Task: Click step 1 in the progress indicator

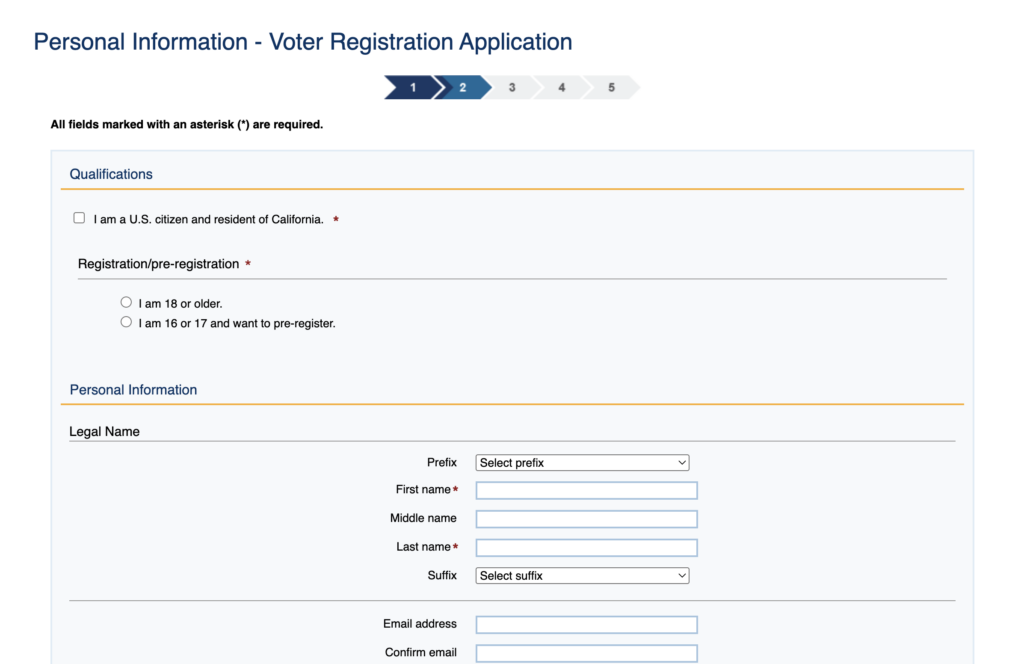Action: click(x=411, y=88)
